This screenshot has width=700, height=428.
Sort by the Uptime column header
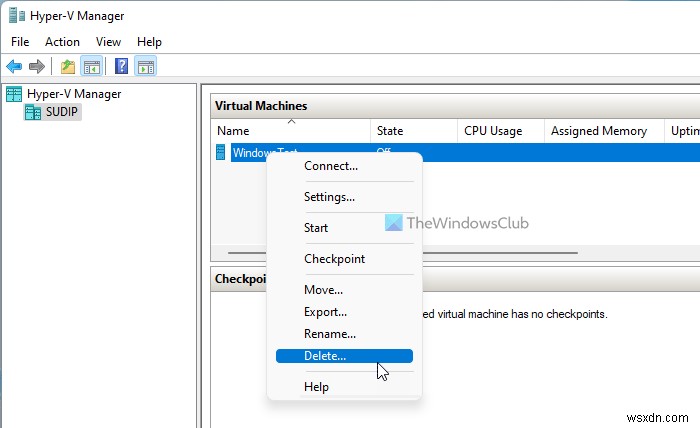(x=683, y=131)
